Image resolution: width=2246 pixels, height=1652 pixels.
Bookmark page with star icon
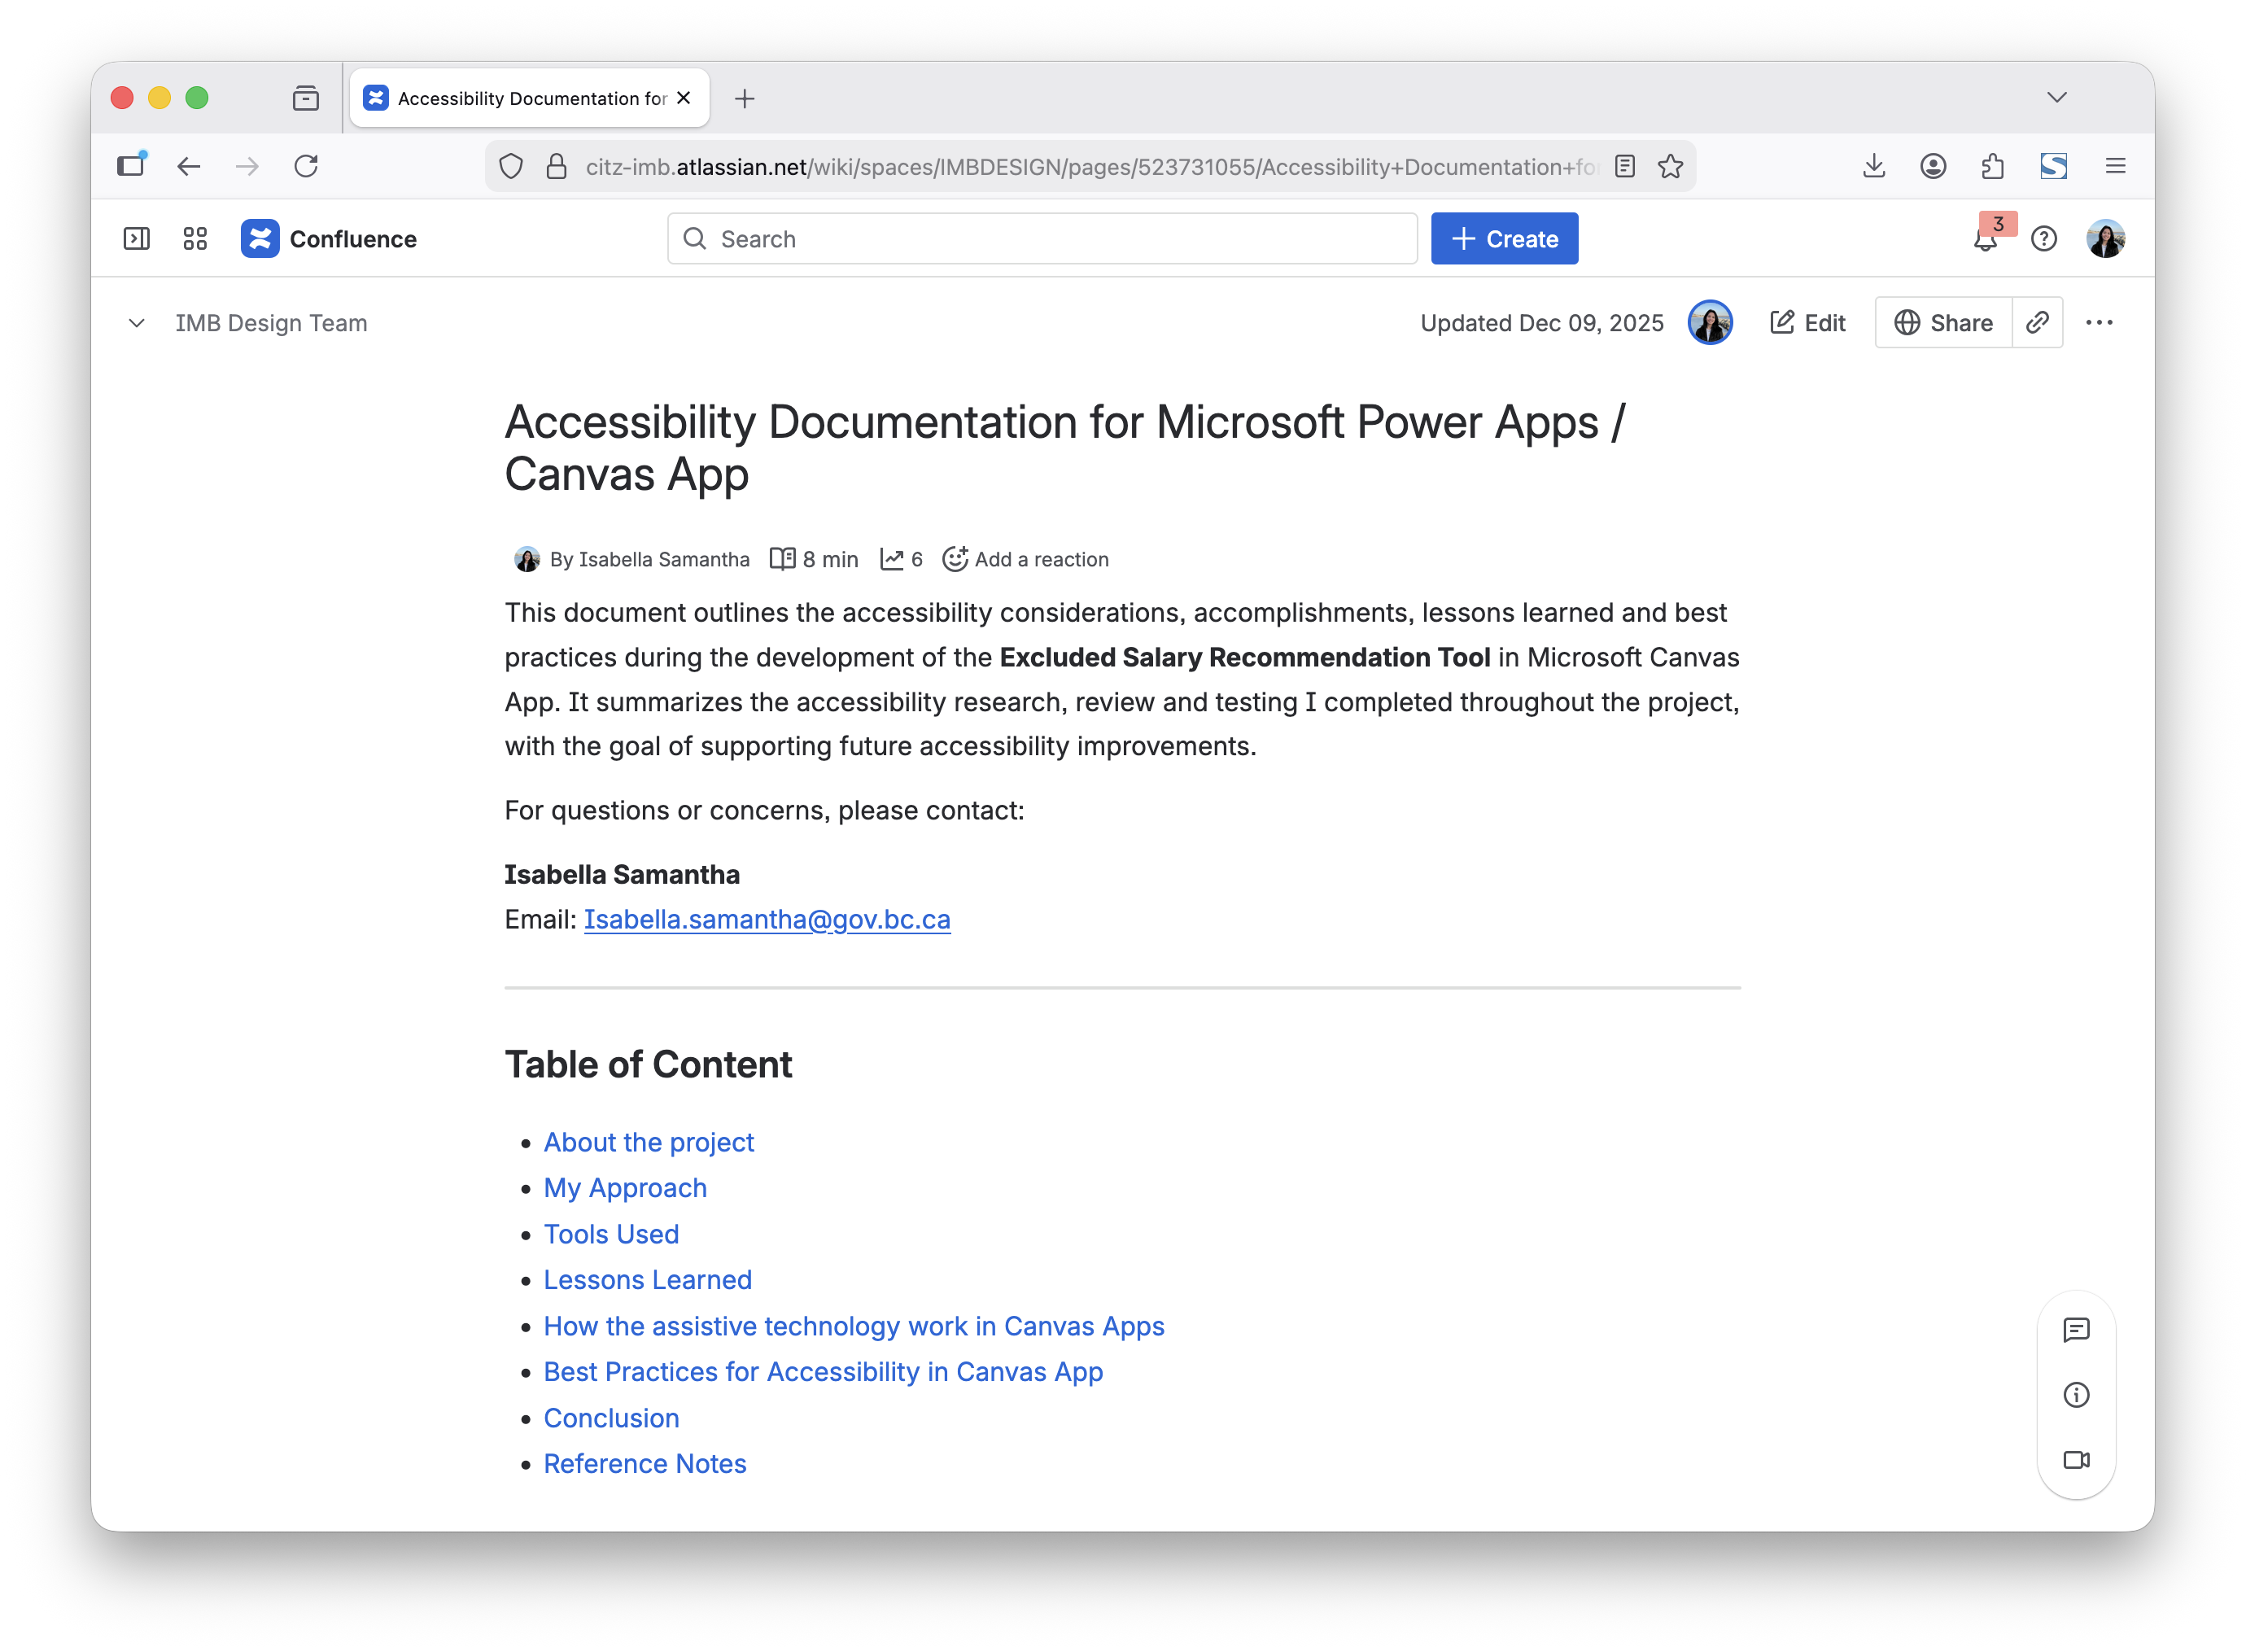(1670, 166)
